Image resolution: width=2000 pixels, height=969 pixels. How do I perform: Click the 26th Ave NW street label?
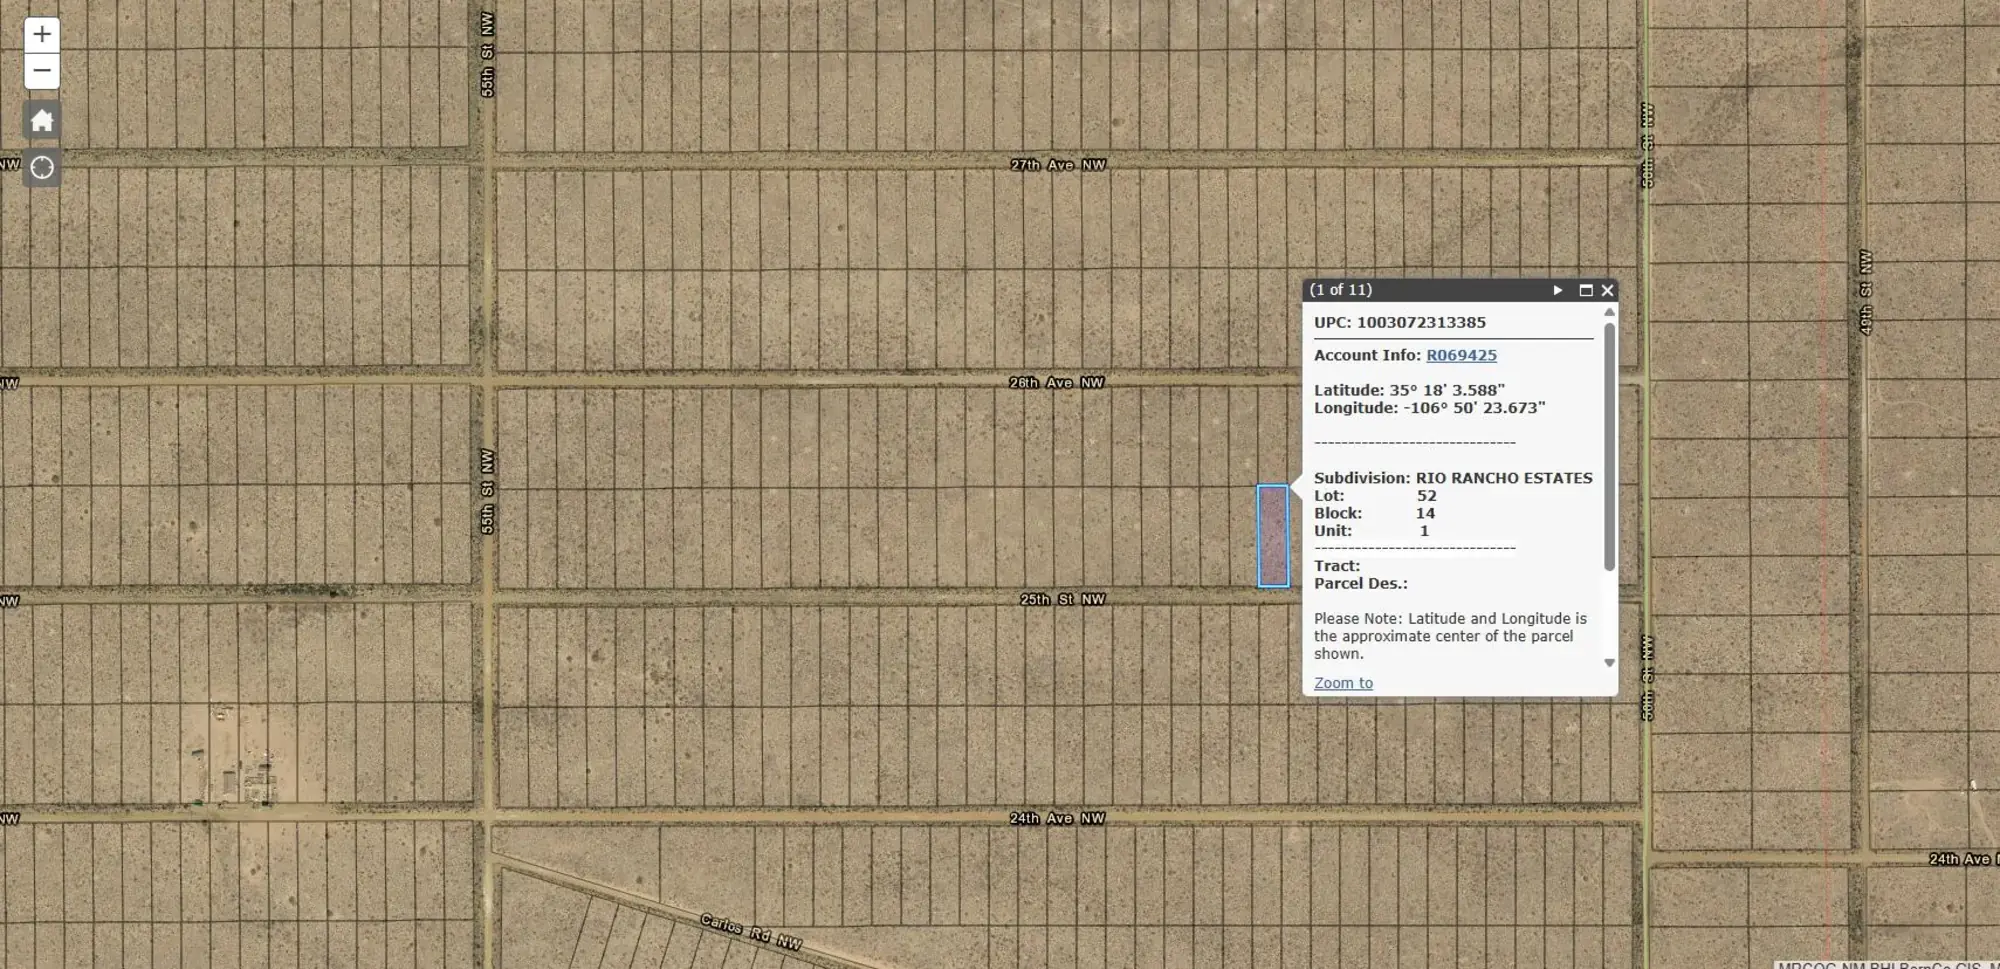coord(1056,383)
